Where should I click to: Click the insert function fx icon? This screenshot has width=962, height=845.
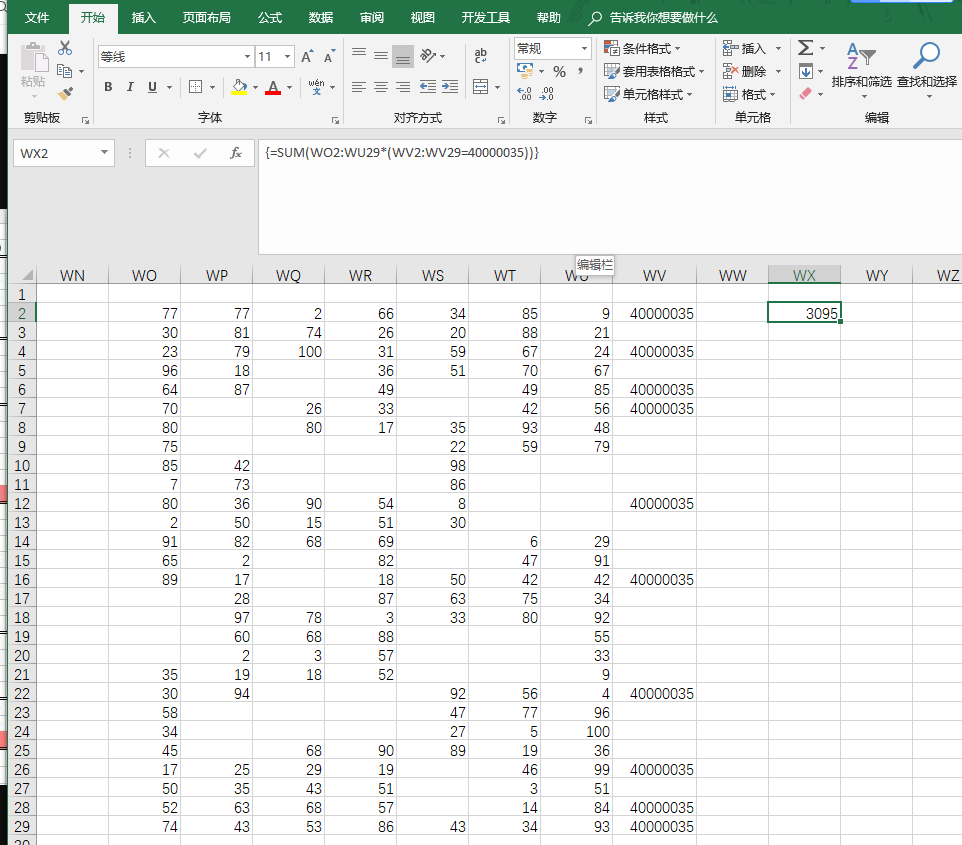pos(236,153)
